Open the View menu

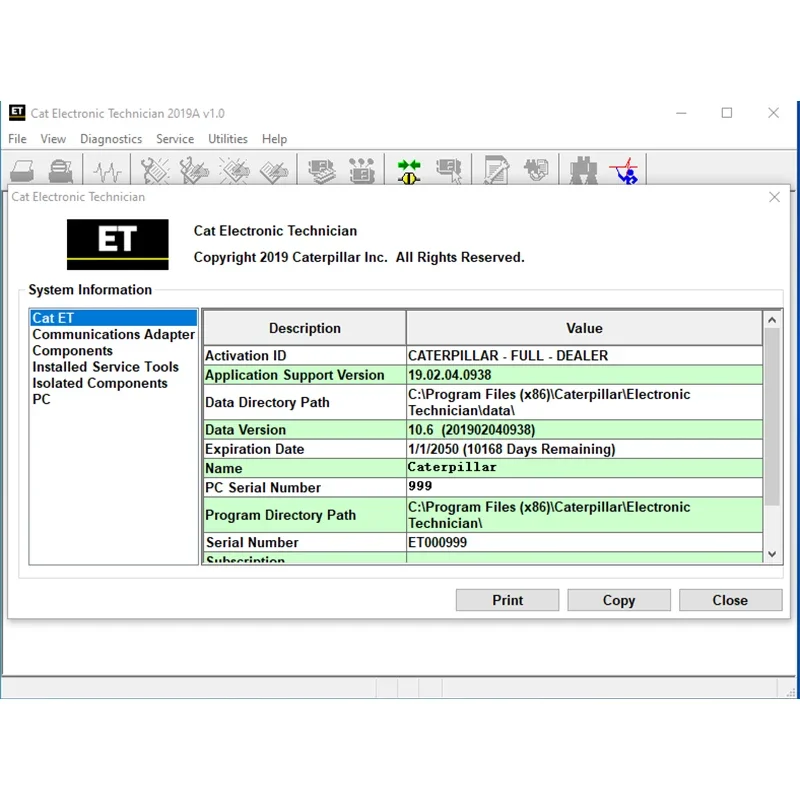coord(53,139)
